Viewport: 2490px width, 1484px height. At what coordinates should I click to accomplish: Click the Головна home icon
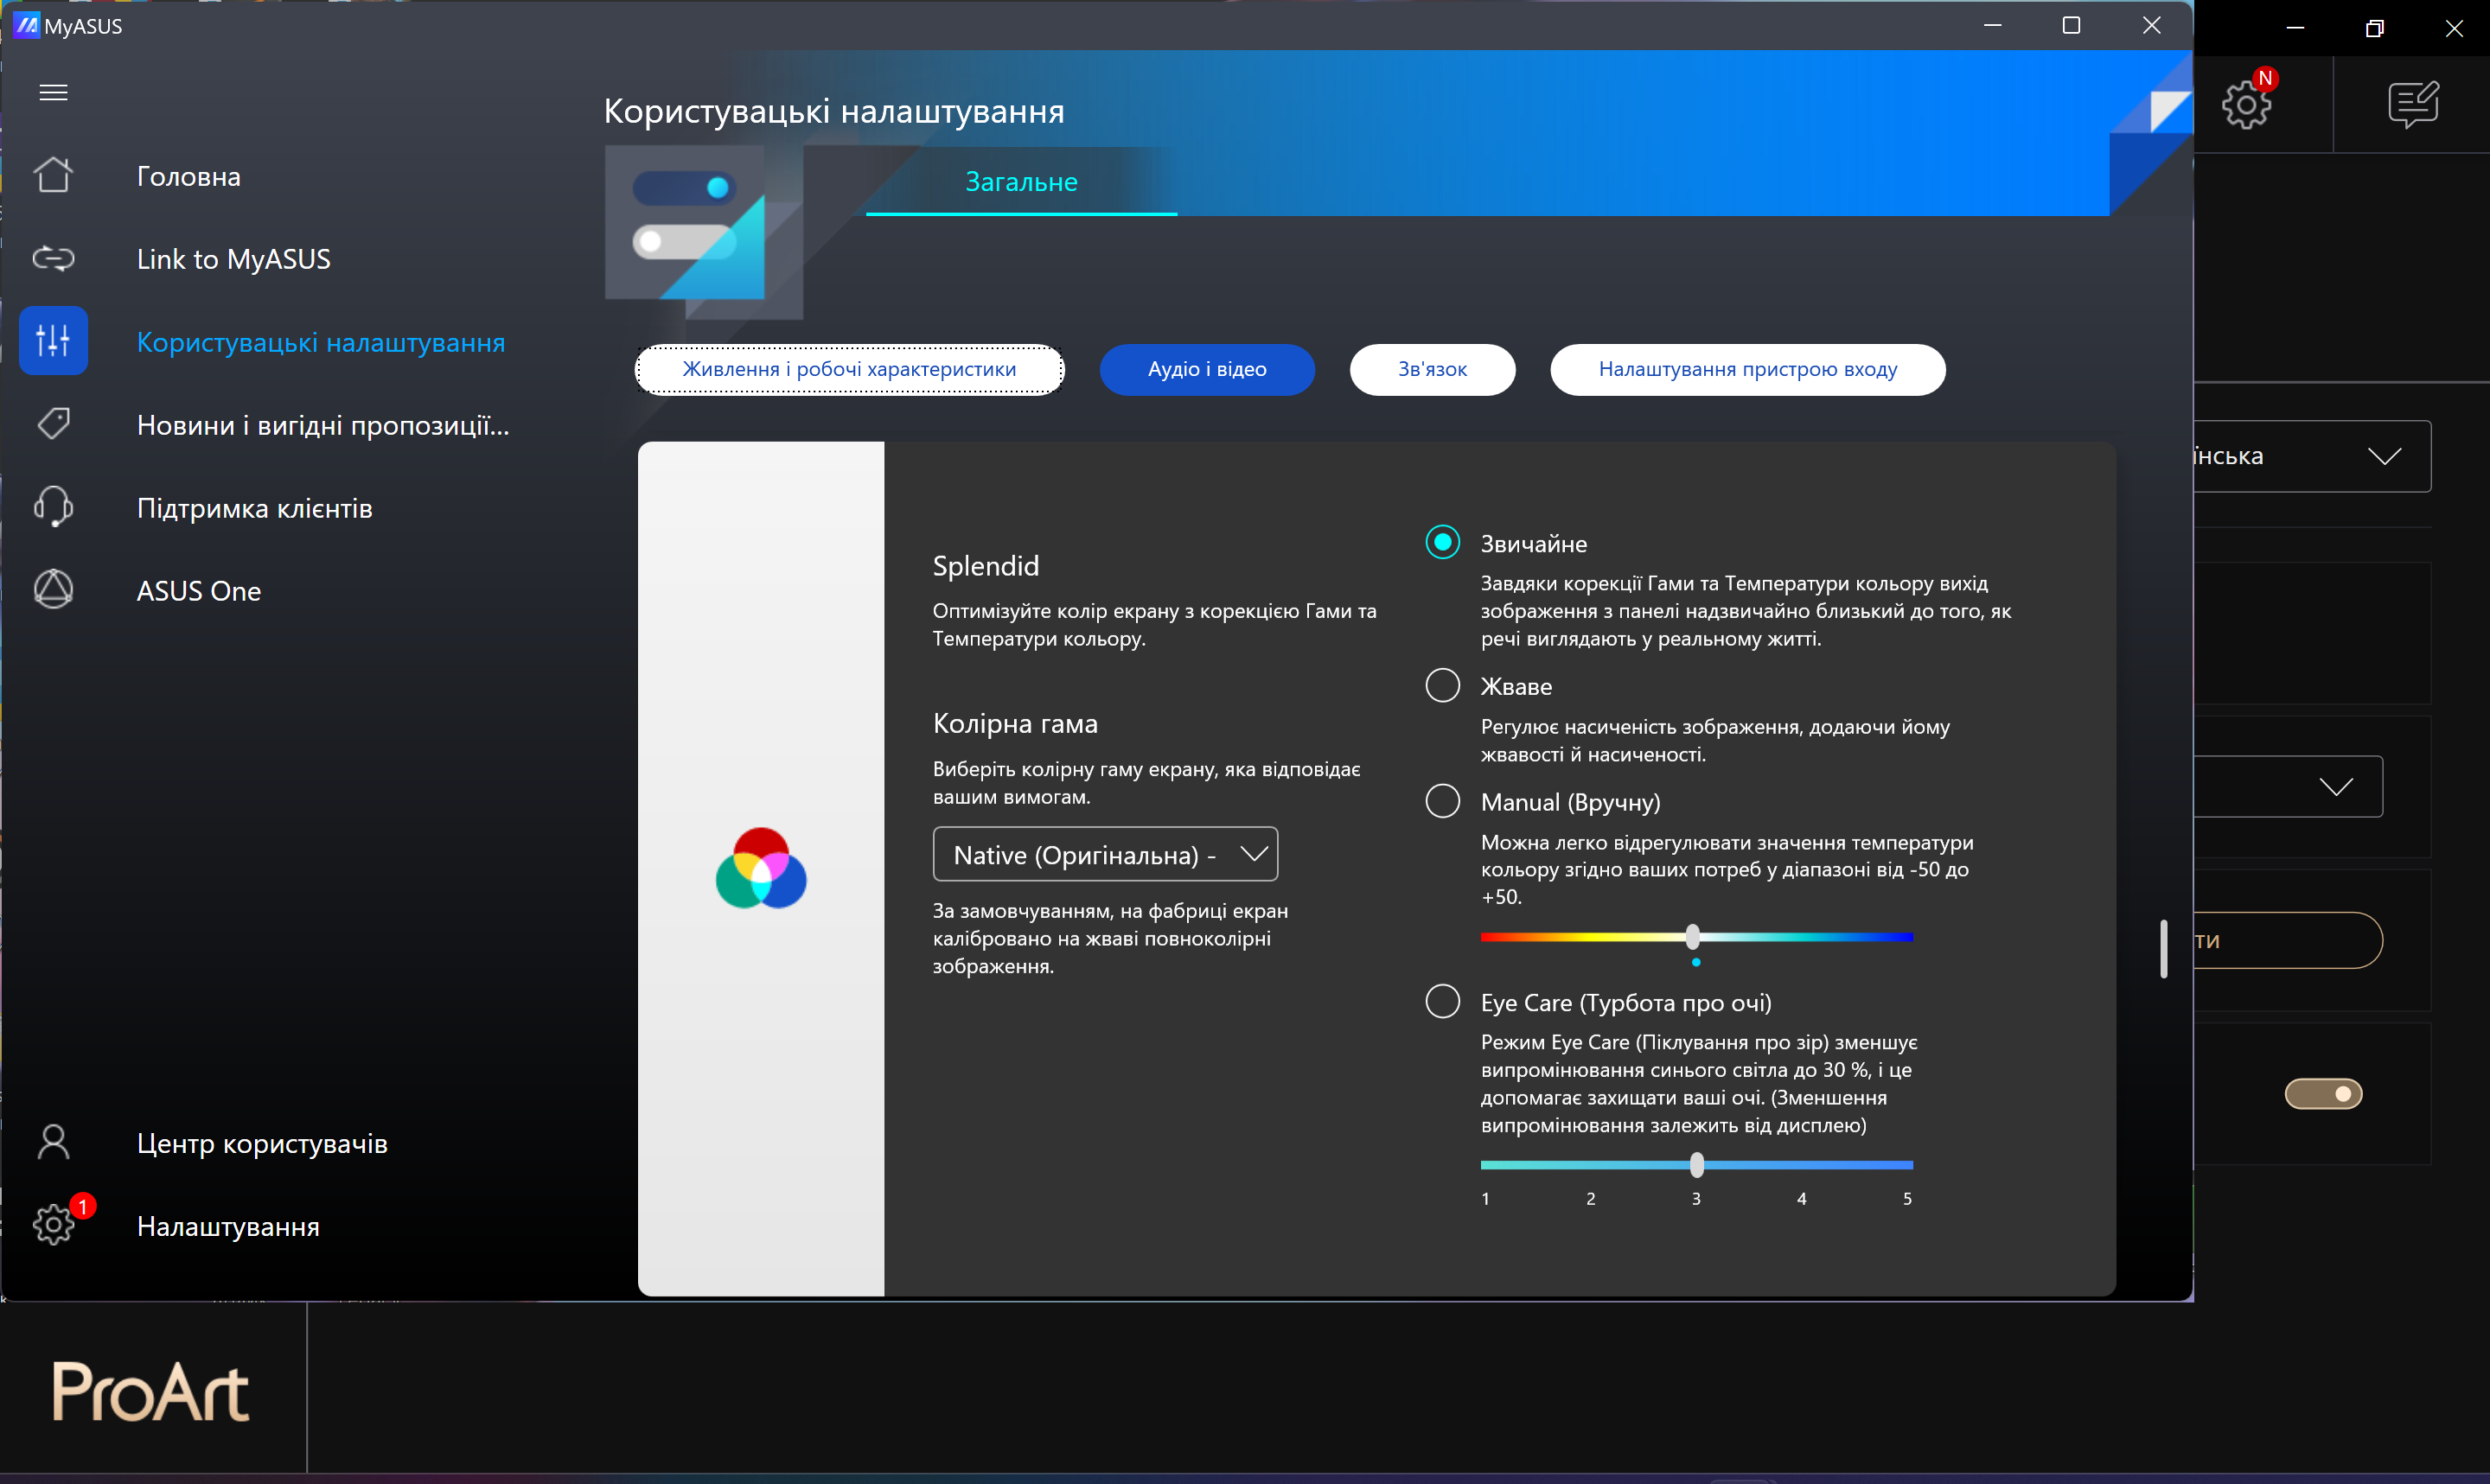click(53, 176)
